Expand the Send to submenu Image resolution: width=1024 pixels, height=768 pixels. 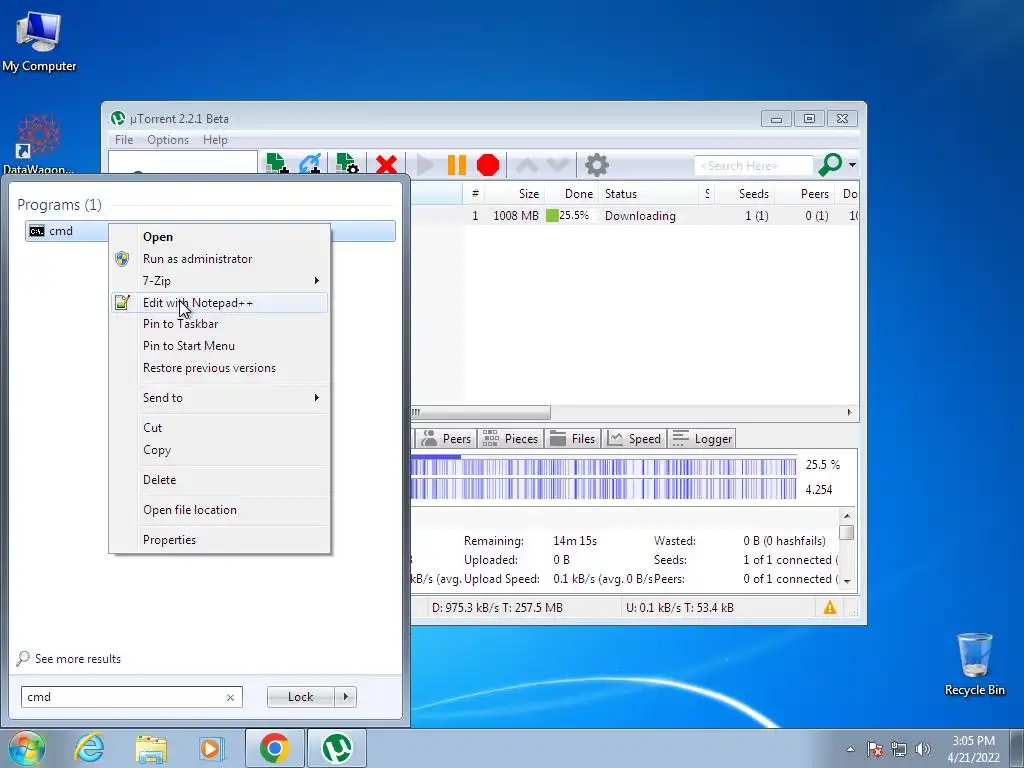pyautogui.click(x=220, y=398)
